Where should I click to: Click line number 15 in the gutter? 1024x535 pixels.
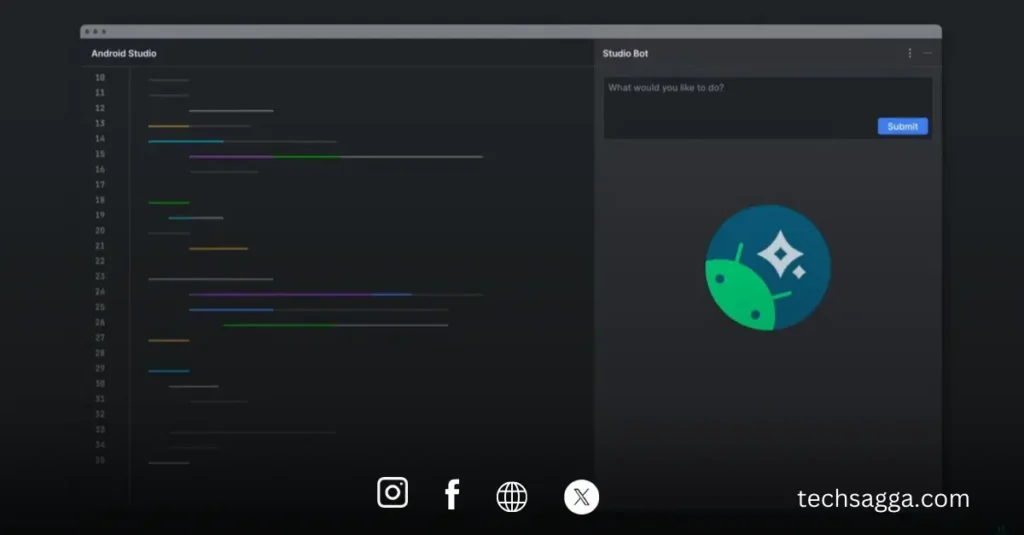pyautogui.click(x=100, y=155)
